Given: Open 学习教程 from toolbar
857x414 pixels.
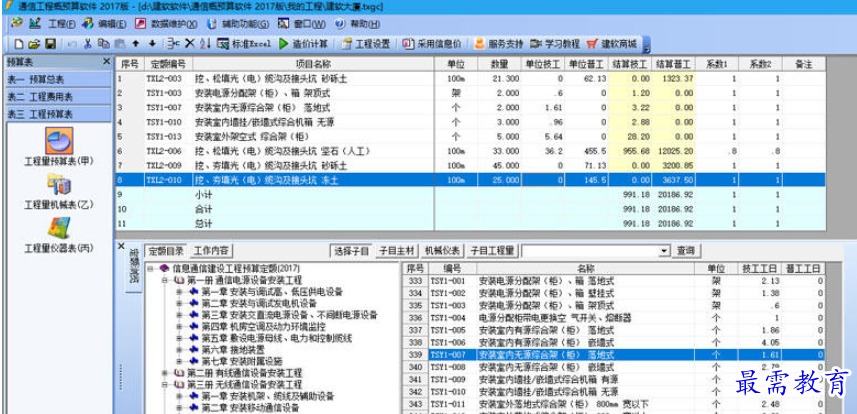Looking at the screenshot, I should tap(555, 44).
